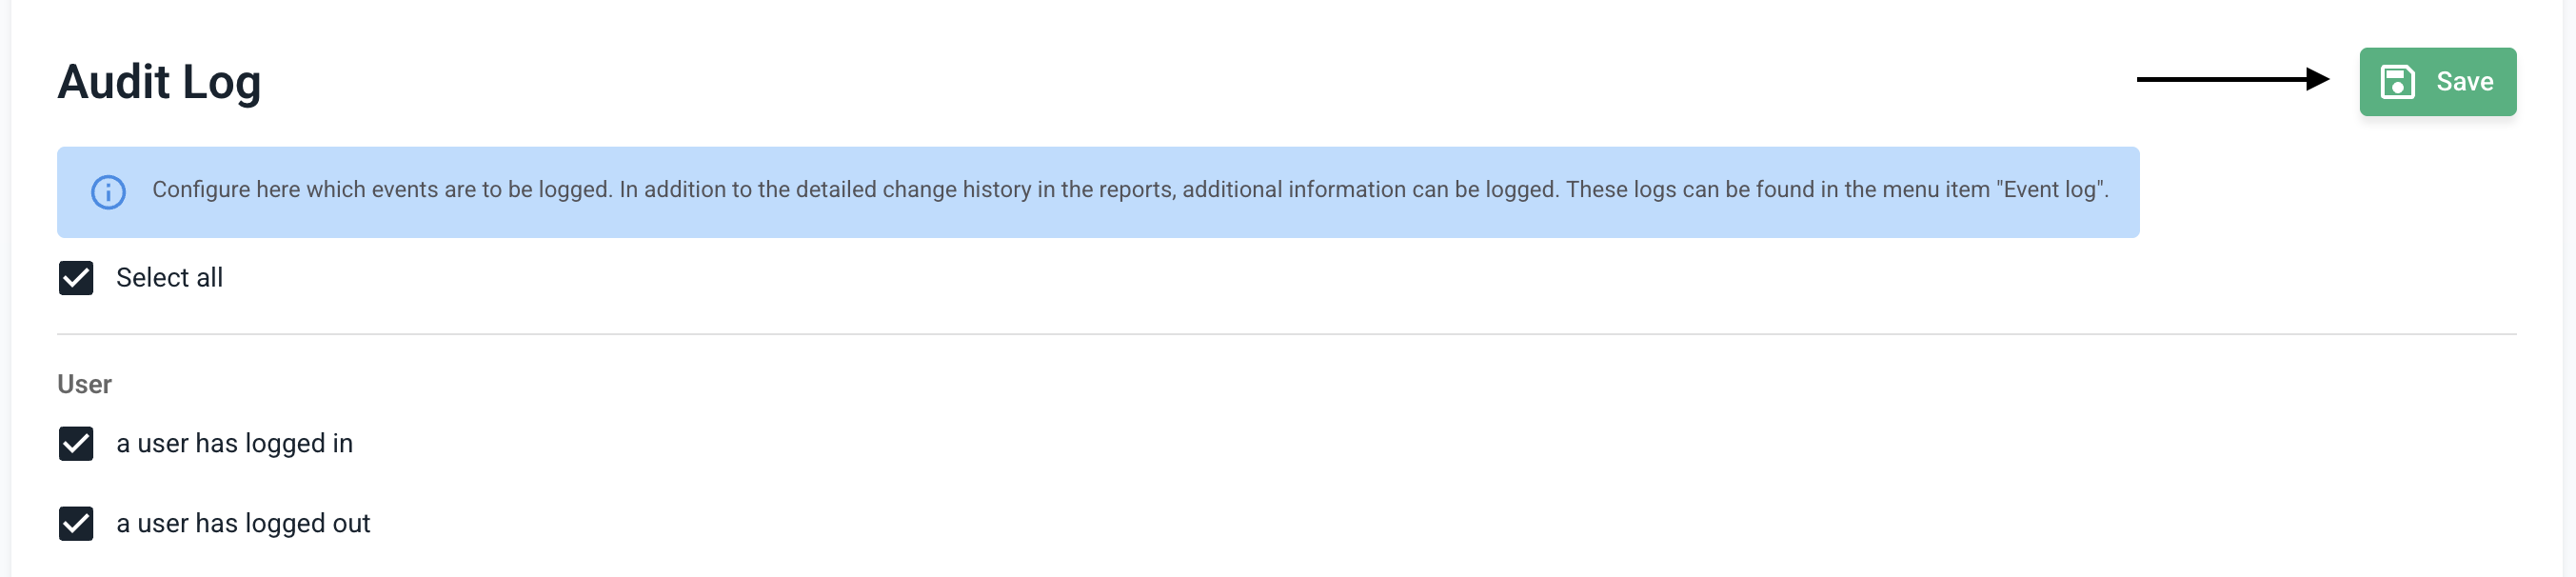
Task: Click the word "Save" on the button
Action: pos(2464,82)
